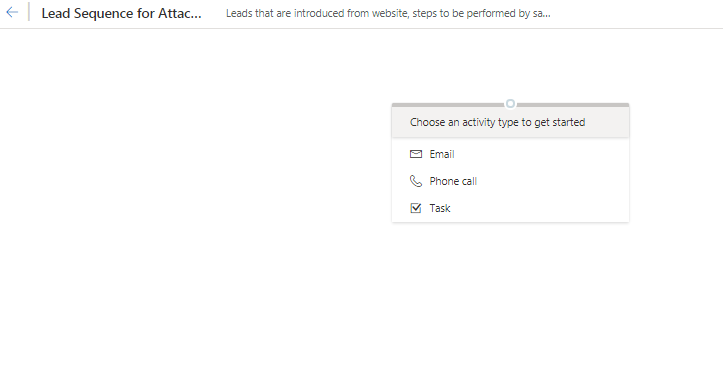
Task: Click blank canvas left of the activity card
Action: click(196, 161)
